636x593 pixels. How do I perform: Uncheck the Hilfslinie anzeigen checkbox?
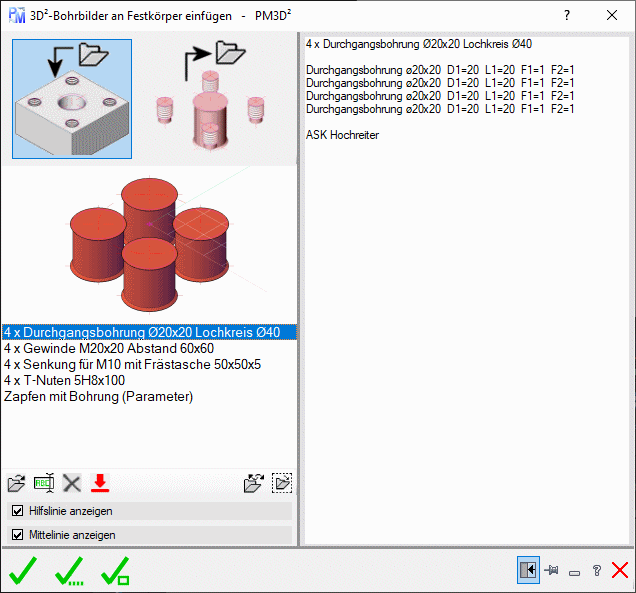[x=17, y=511]
